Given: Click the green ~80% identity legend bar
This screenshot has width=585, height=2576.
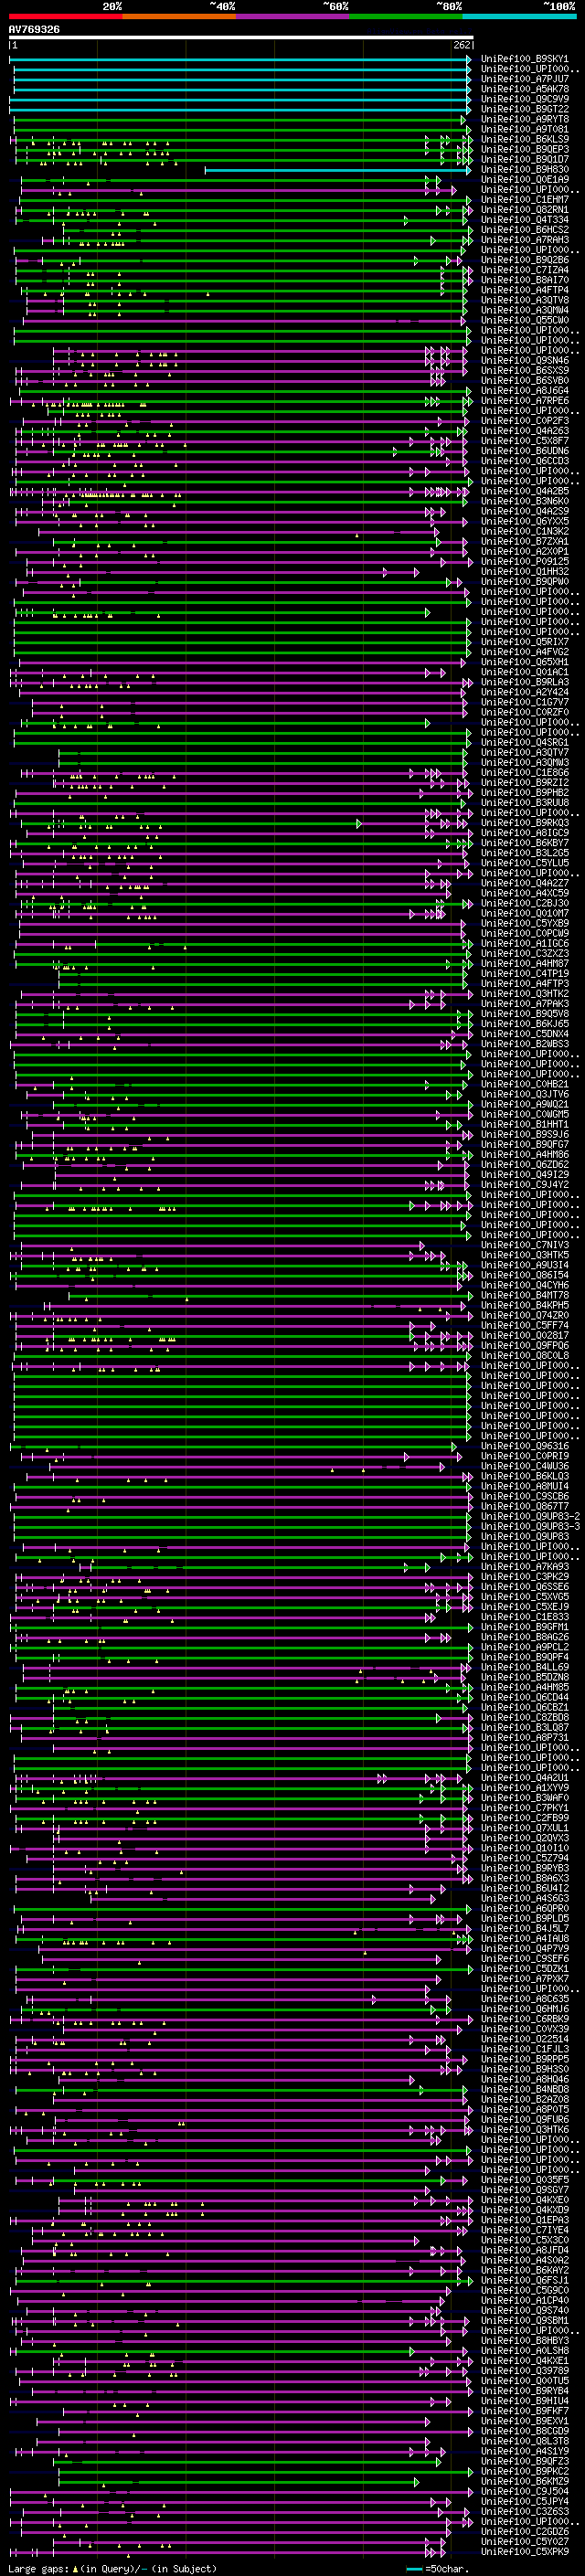Looking at the screenshot, I should [x=406, y=16].
